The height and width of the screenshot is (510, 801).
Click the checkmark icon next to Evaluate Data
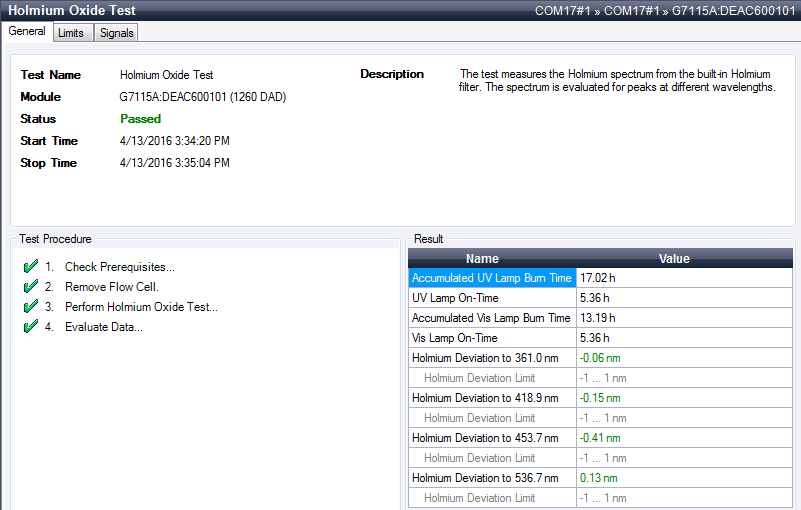tap(30, 327)
